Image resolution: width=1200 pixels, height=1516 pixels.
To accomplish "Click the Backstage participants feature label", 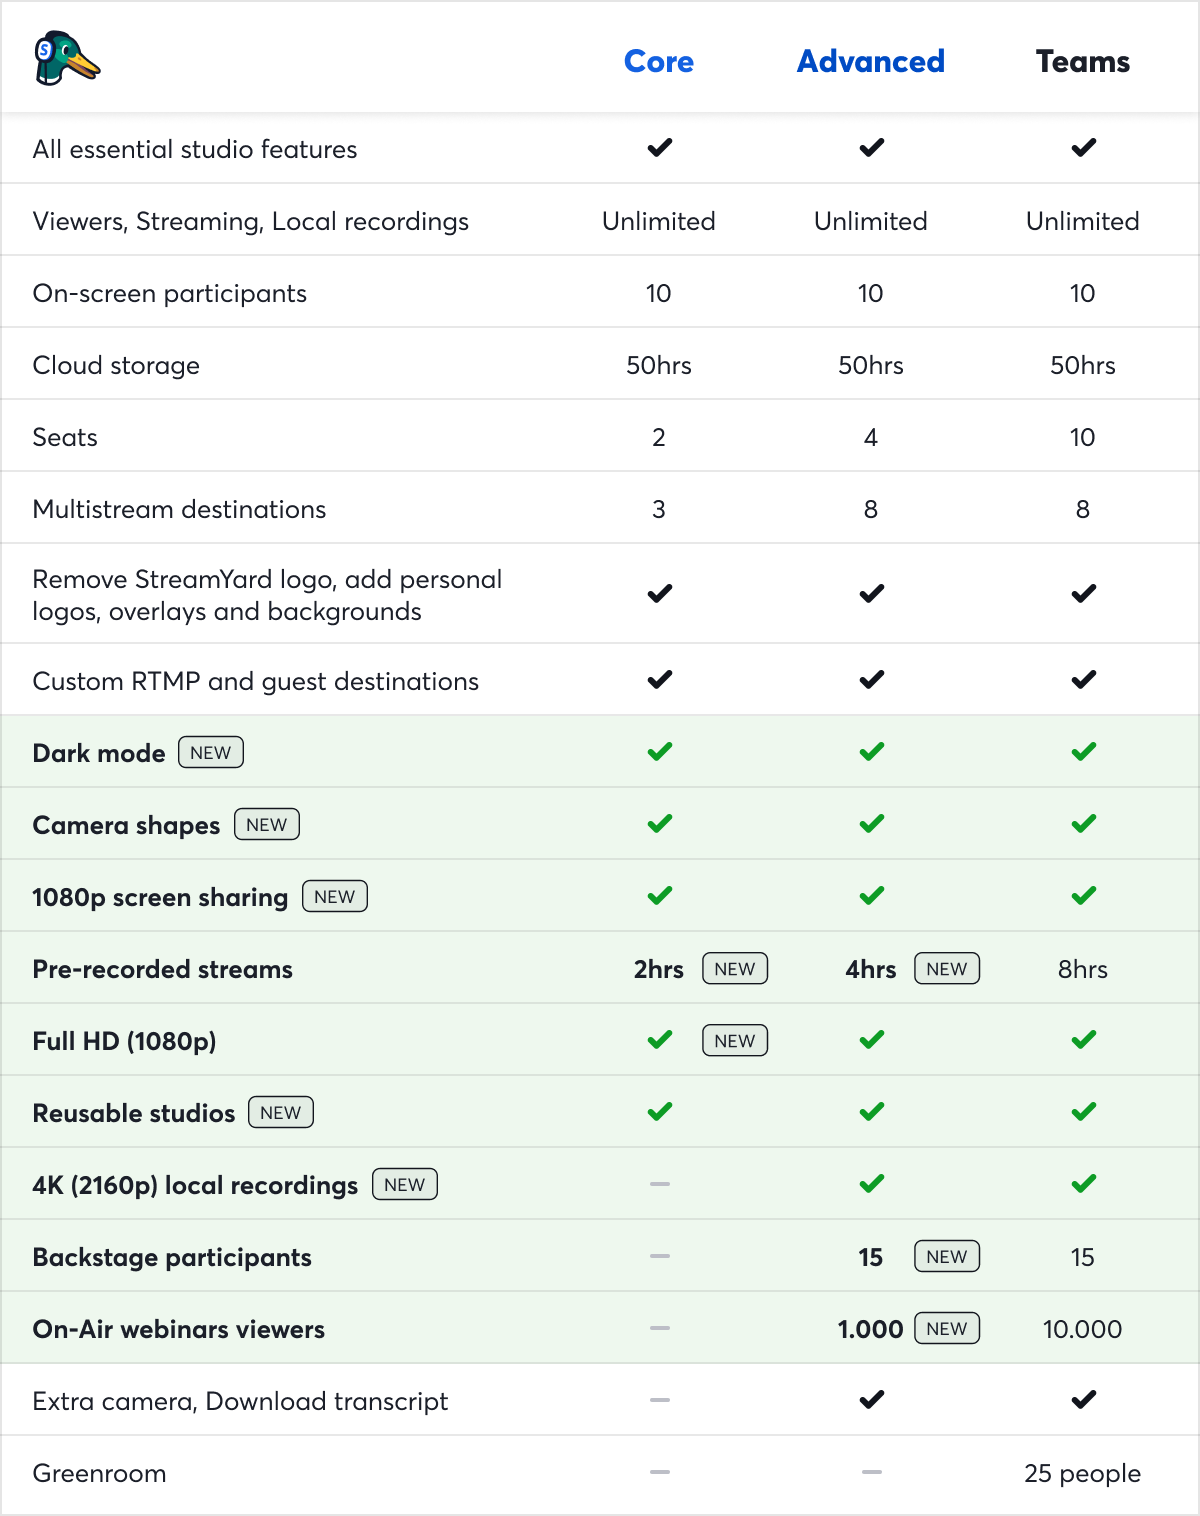I will (x=172, y=1257).
